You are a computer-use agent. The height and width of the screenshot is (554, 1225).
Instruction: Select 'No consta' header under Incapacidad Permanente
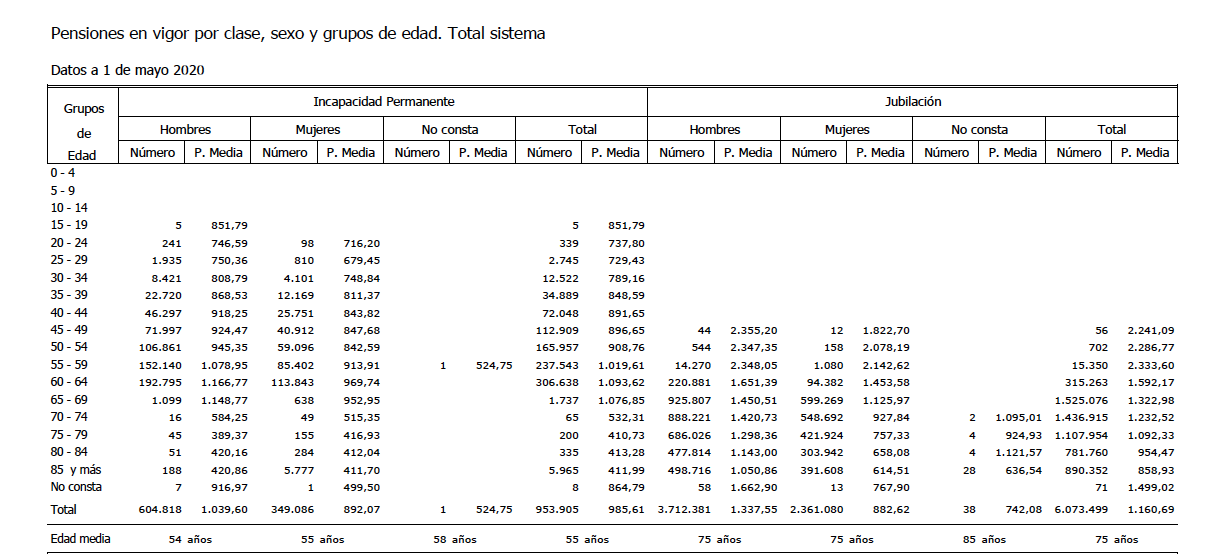point(449,129)
